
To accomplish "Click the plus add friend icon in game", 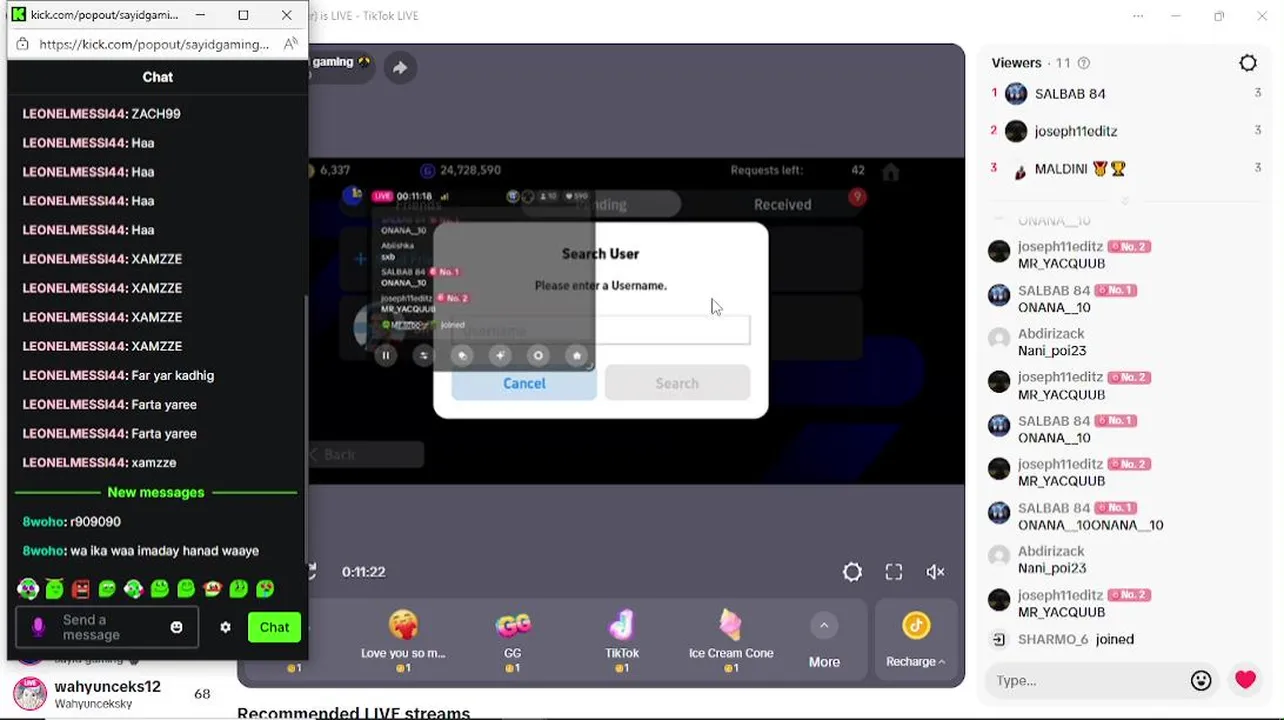I will (x=360, y=258).
